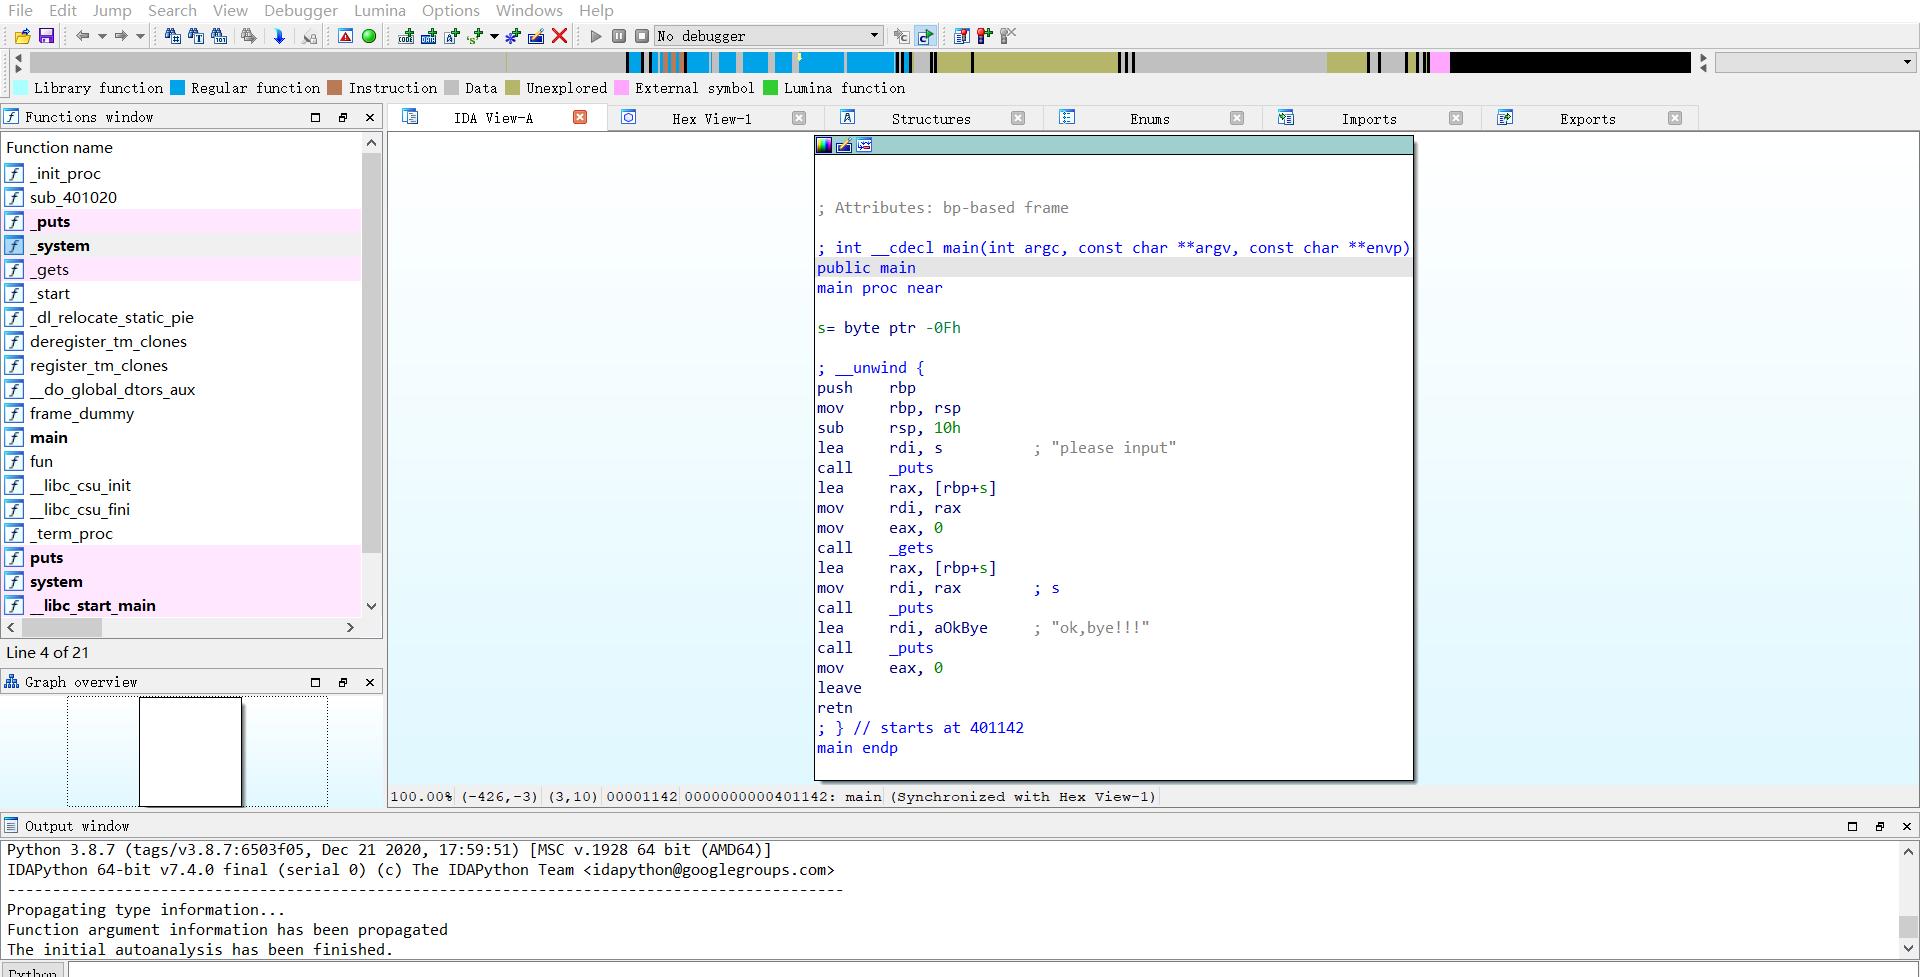Open the combo box right of the navigation band
Viewport: 1920px width, 977px height.
(1816, 62)
